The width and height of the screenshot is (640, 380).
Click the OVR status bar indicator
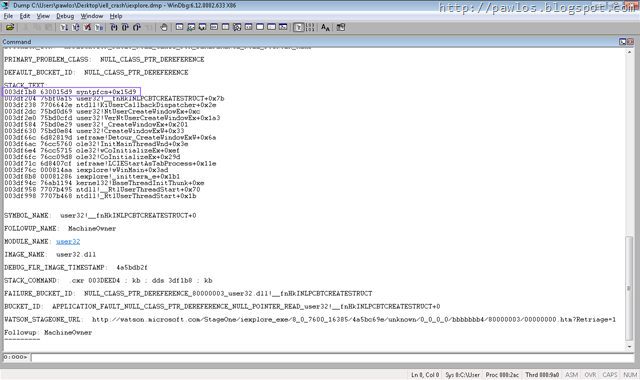tap(590, 375)
